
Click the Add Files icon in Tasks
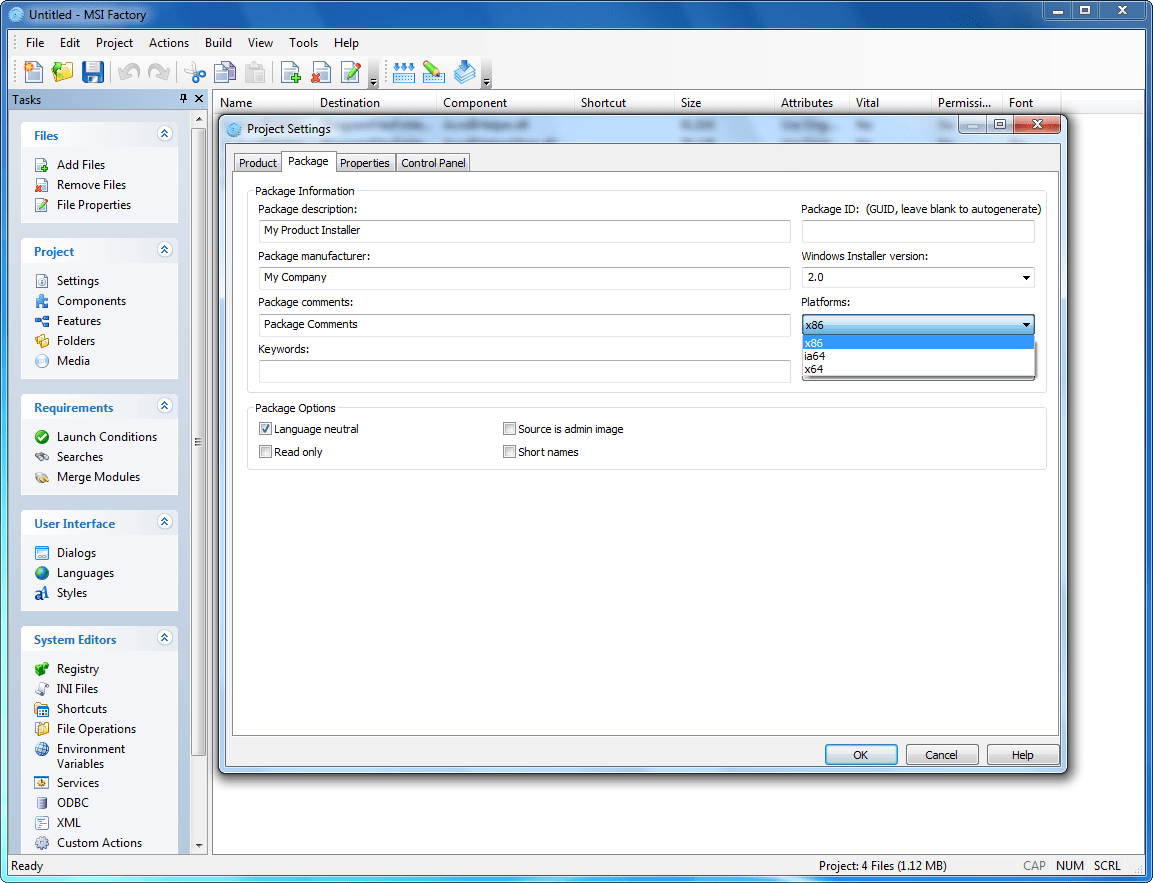[x=42, y=165]
